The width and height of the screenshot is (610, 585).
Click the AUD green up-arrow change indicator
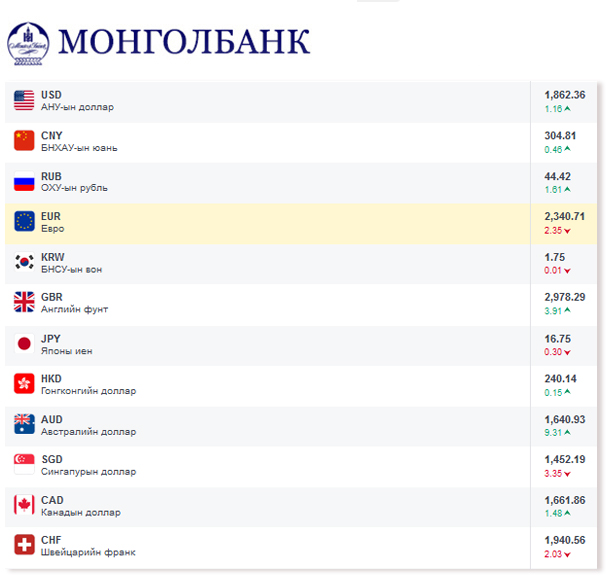tap(567, 432)
